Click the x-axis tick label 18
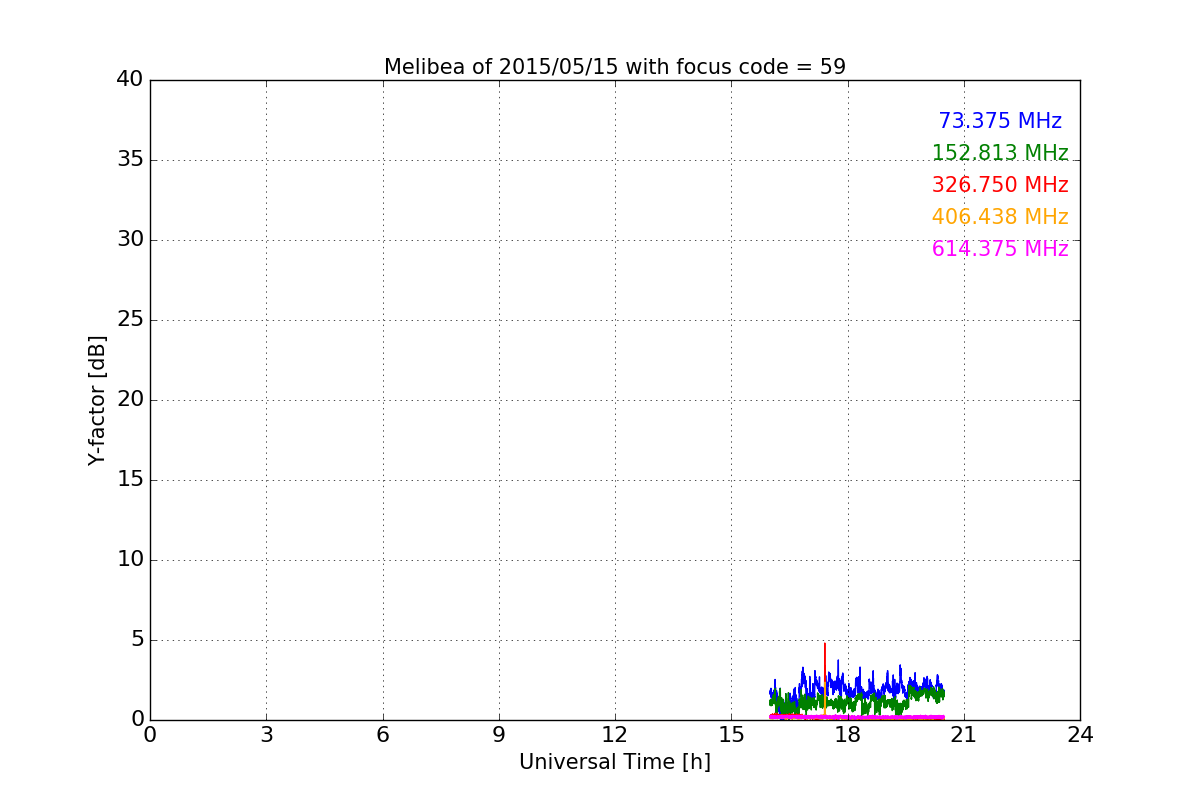The width and height of the screenshot is (1200, 800). (848, 734)
